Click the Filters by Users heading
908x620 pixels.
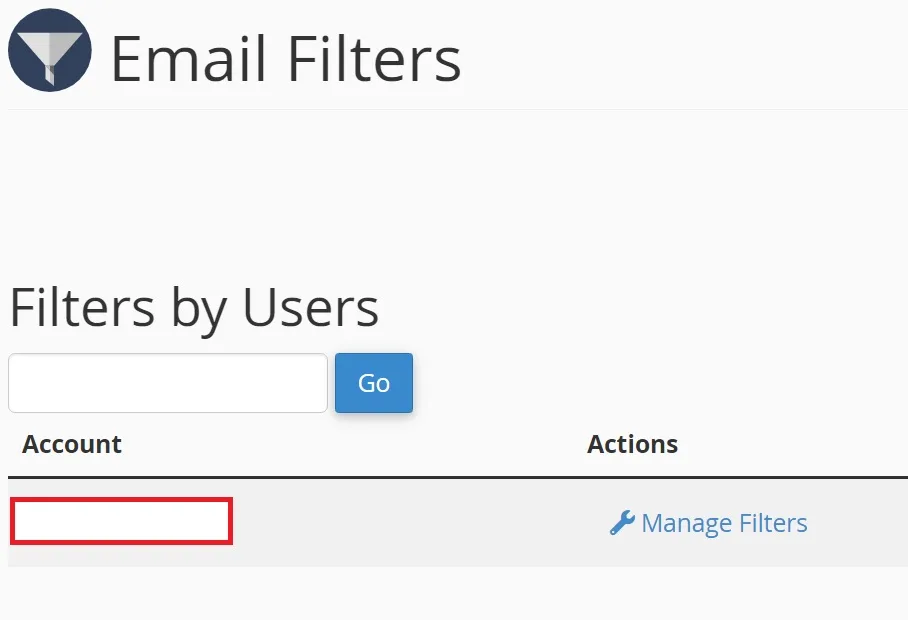tap(195, 308)
